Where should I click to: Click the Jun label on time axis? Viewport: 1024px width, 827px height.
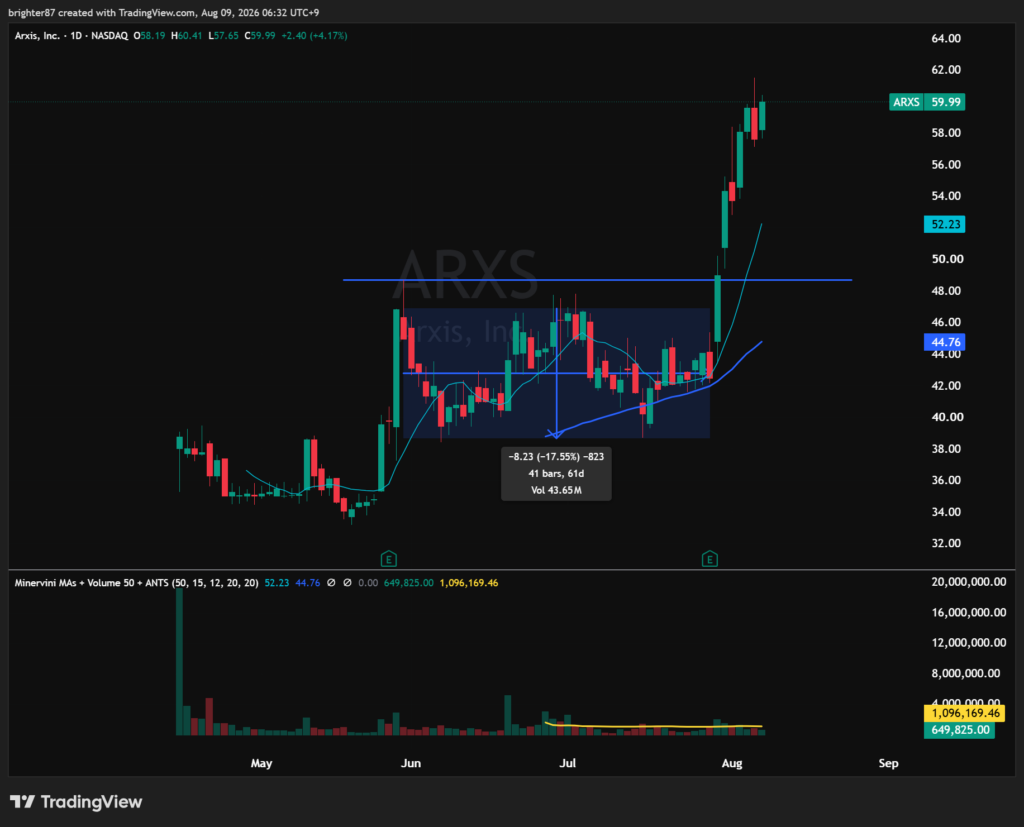411,763
